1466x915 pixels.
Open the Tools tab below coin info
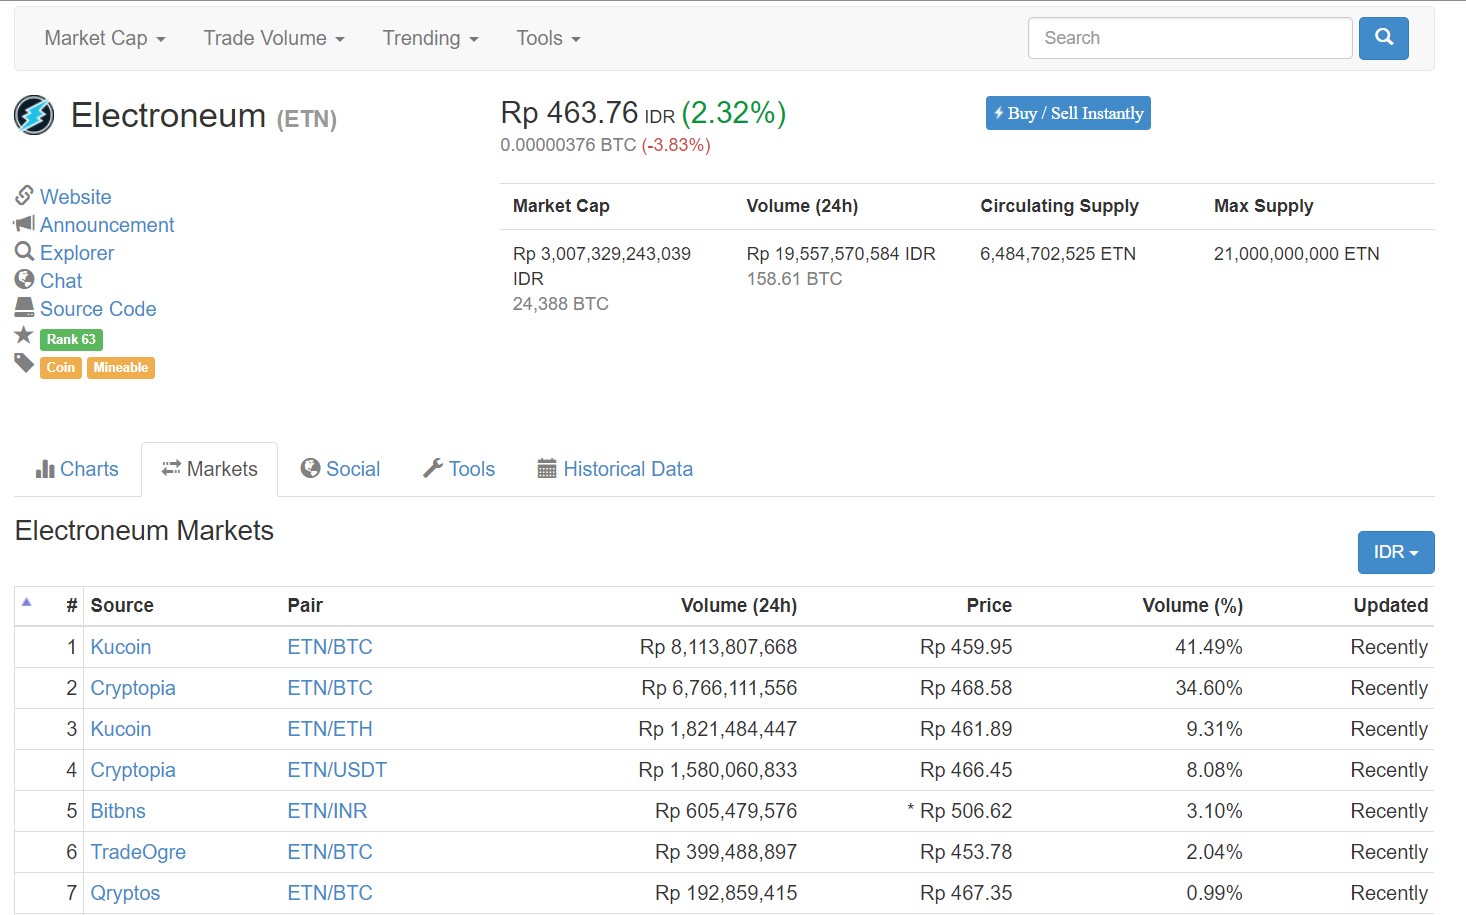click(459, 469)
